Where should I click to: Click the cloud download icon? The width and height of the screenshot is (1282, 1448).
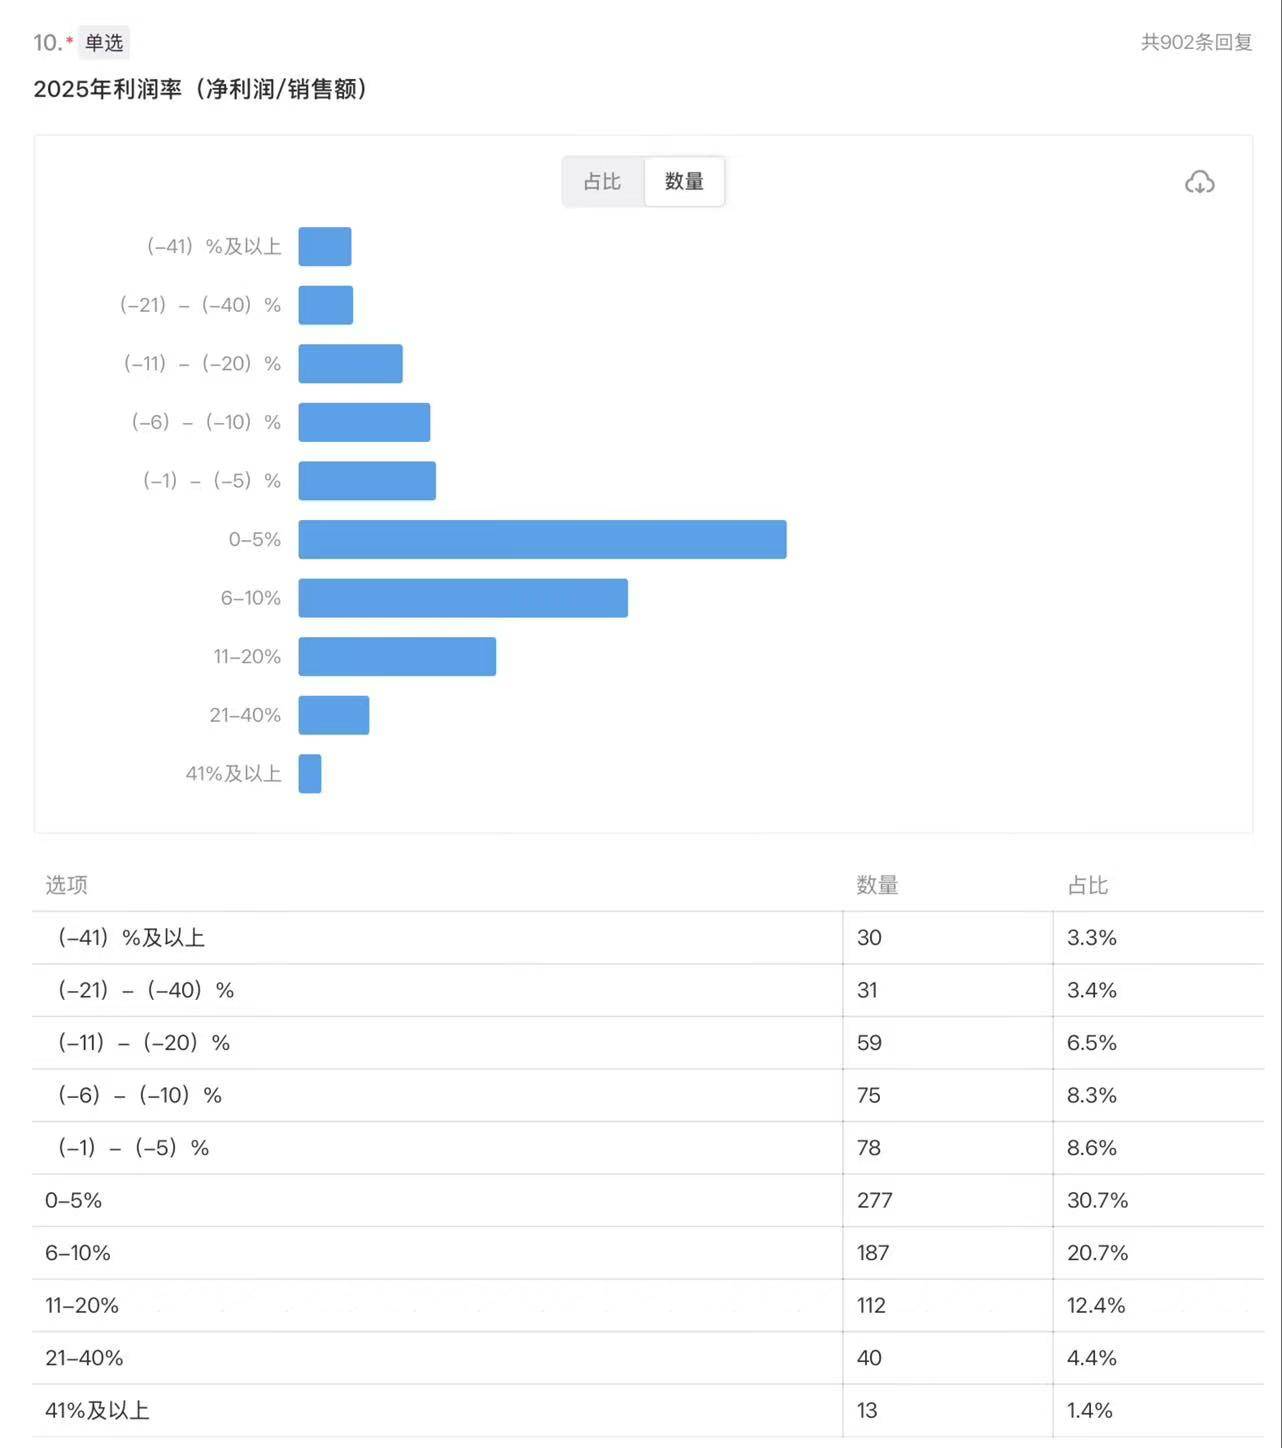(1199, 182)
